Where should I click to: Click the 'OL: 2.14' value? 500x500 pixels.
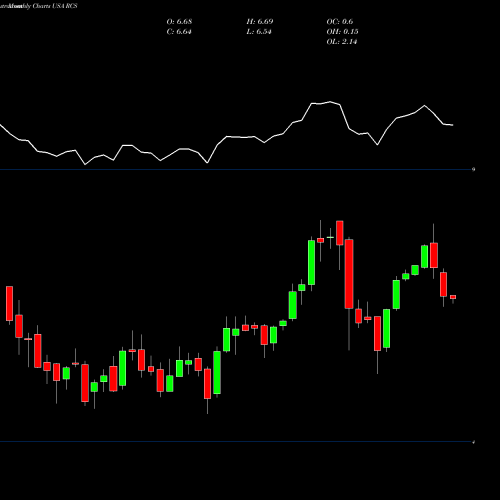[342, 42]
